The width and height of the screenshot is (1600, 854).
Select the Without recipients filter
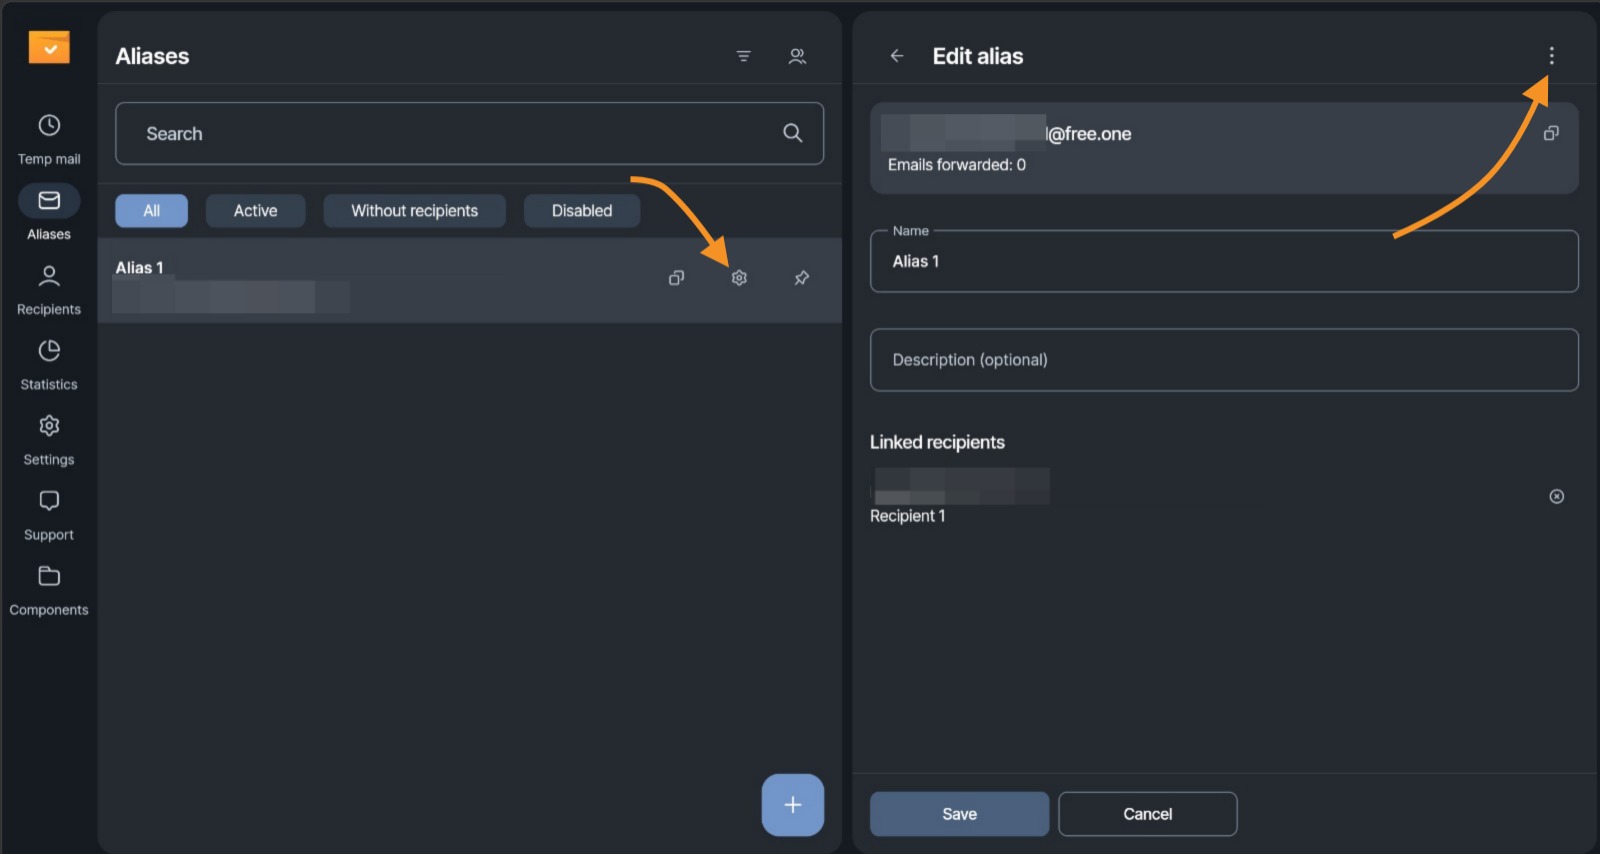click(414, 211)
